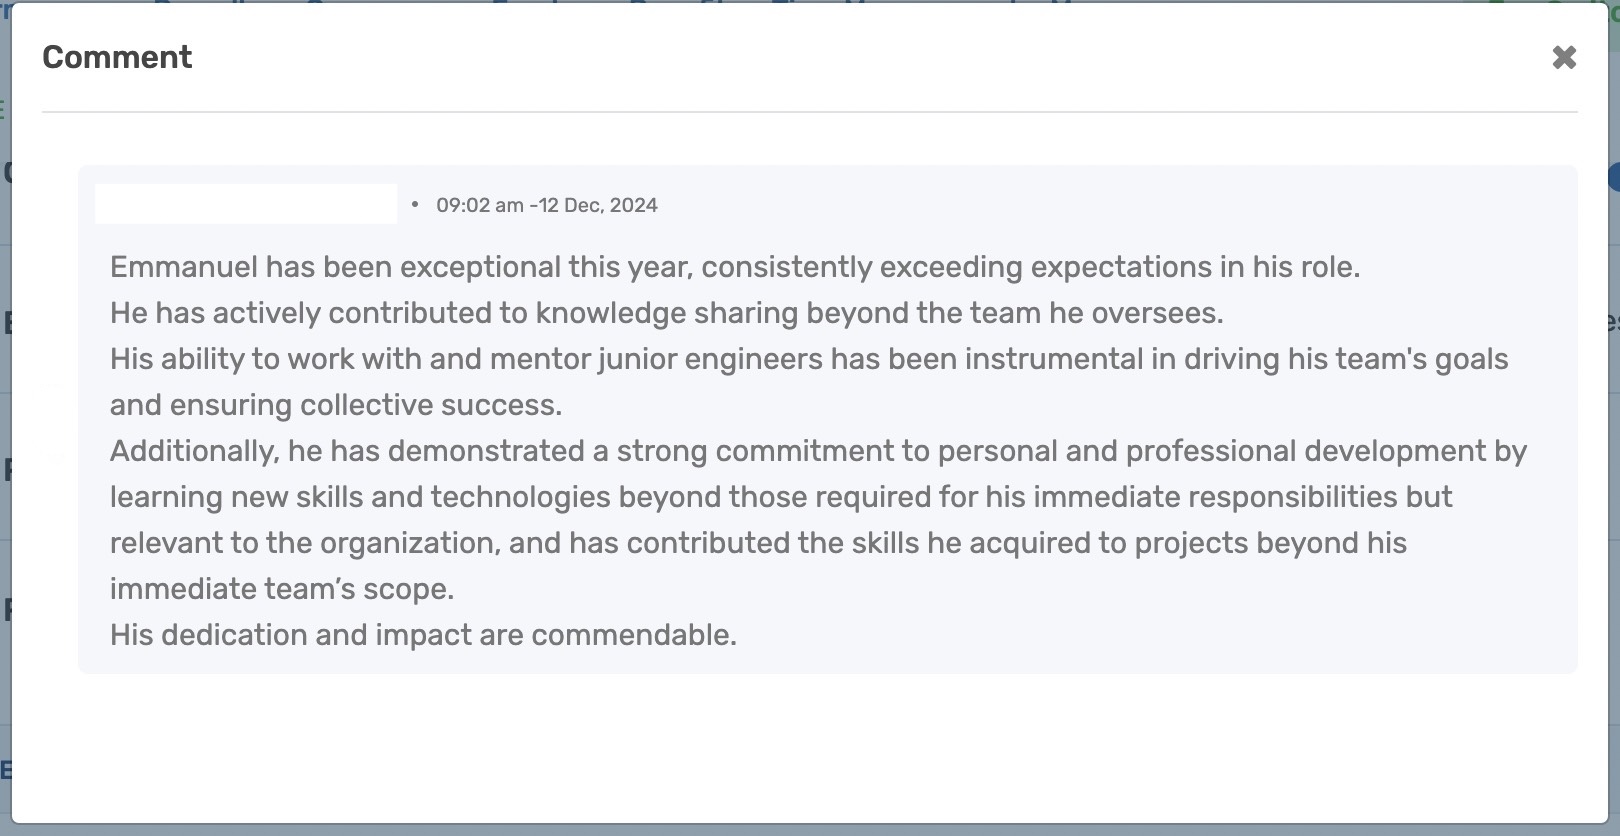Click the truncated sidebar item starting with E
Image resolution: width=1620 pixels, height=836 pixels.
tap(8, 320)
